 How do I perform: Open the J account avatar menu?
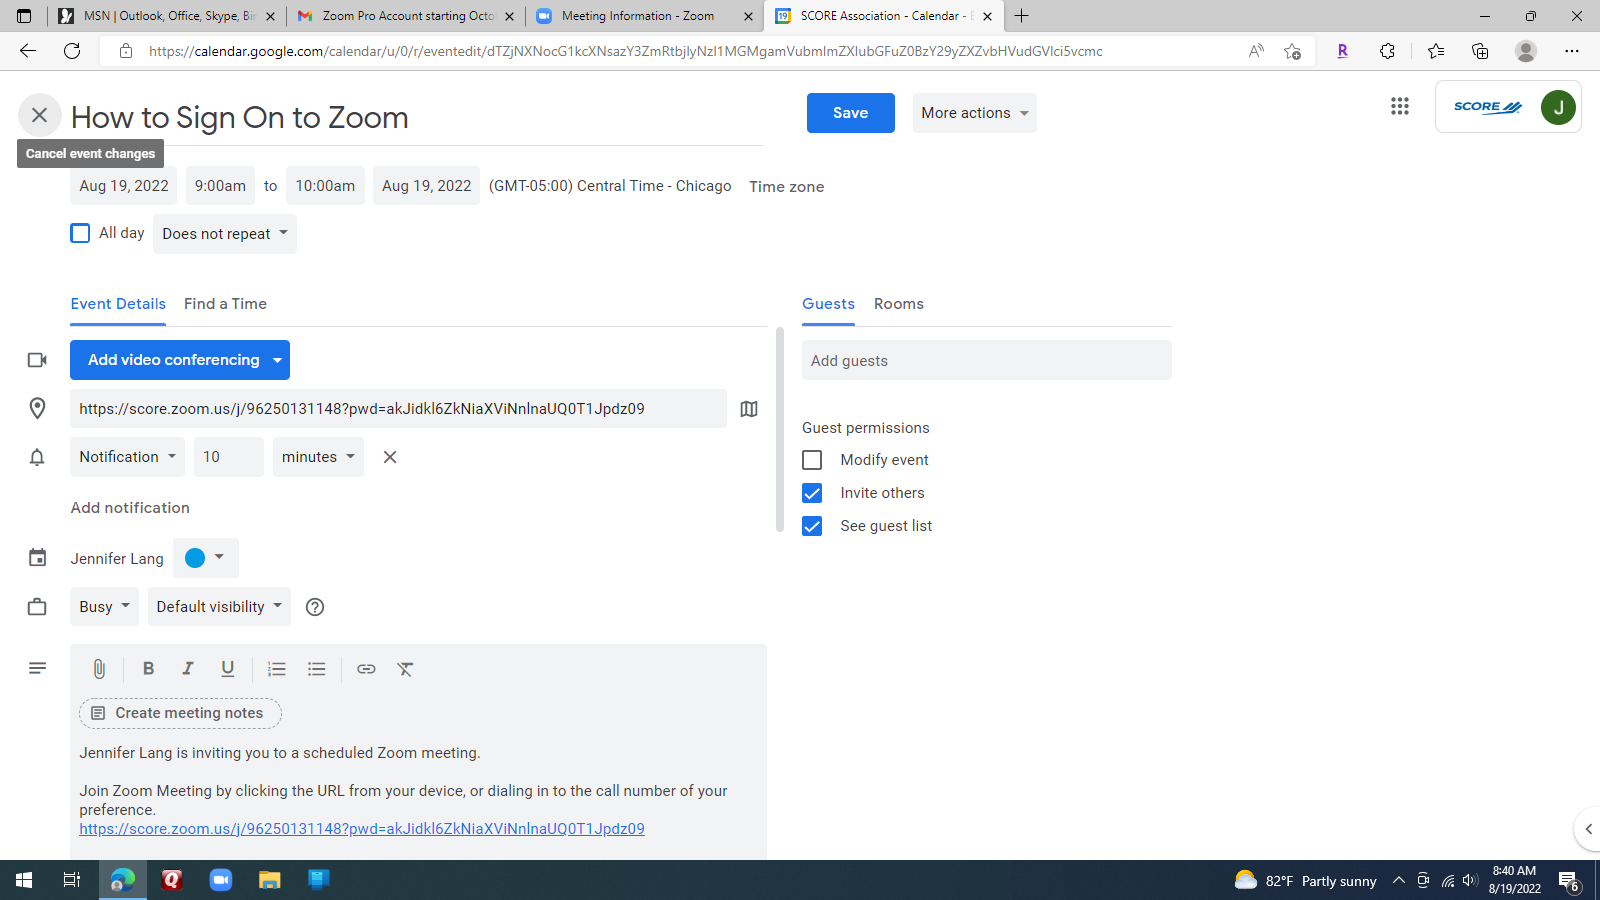click(x=1558, y=107)
